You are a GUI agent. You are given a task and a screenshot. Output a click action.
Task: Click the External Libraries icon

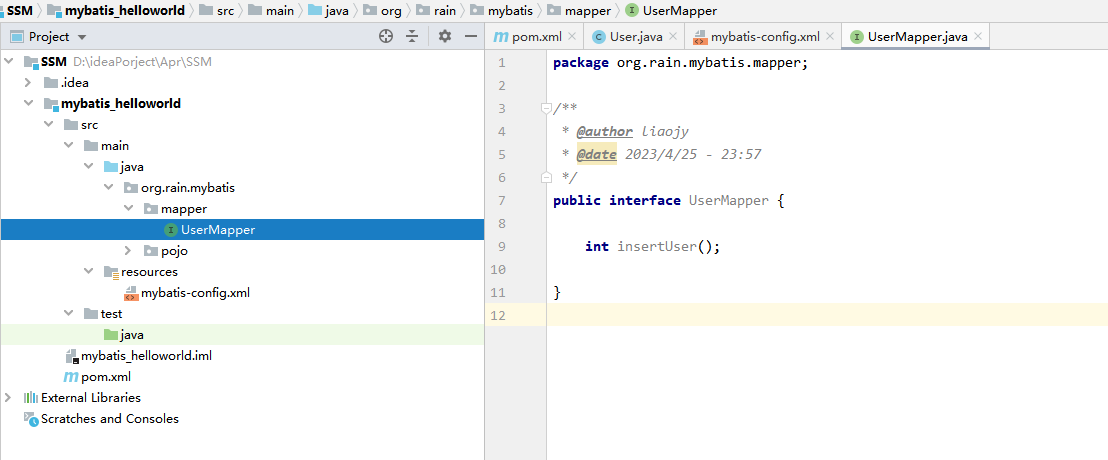pyautogui.click(x=30, y=398)
